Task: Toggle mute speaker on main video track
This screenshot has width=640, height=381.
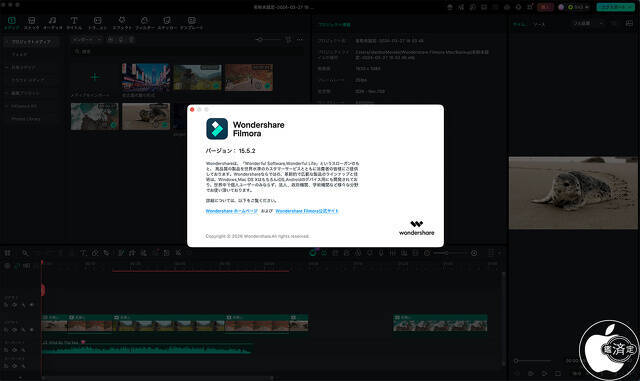Action: 32,330
